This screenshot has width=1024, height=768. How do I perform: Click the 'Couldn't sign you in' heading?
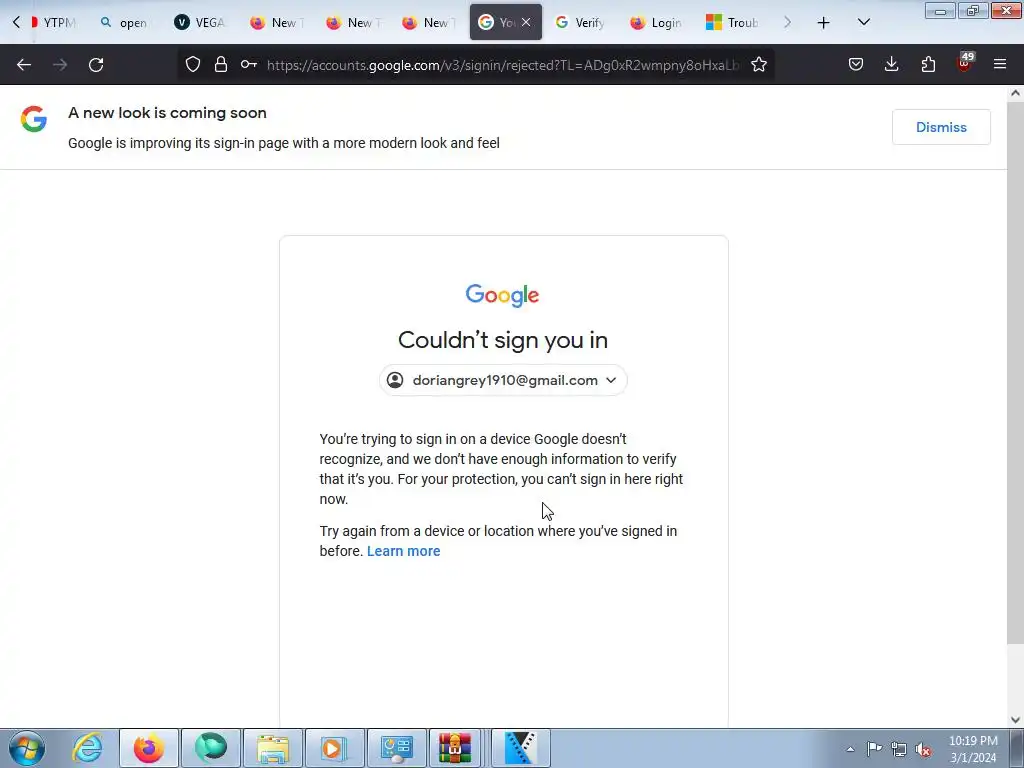click(503, 340)
